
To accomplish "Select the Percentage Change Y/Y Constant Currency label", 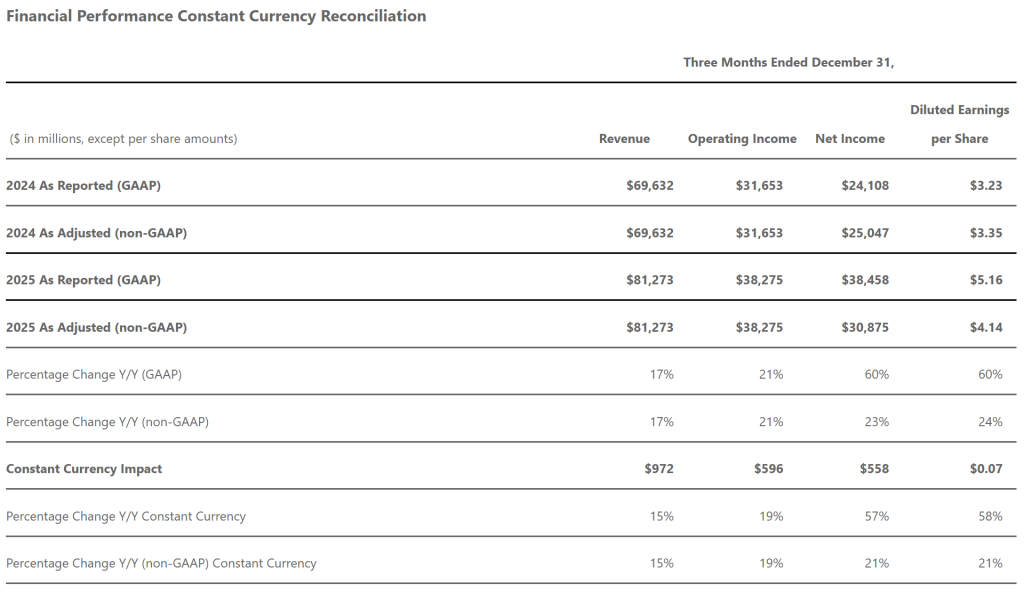I will click(x=126, y=516).
